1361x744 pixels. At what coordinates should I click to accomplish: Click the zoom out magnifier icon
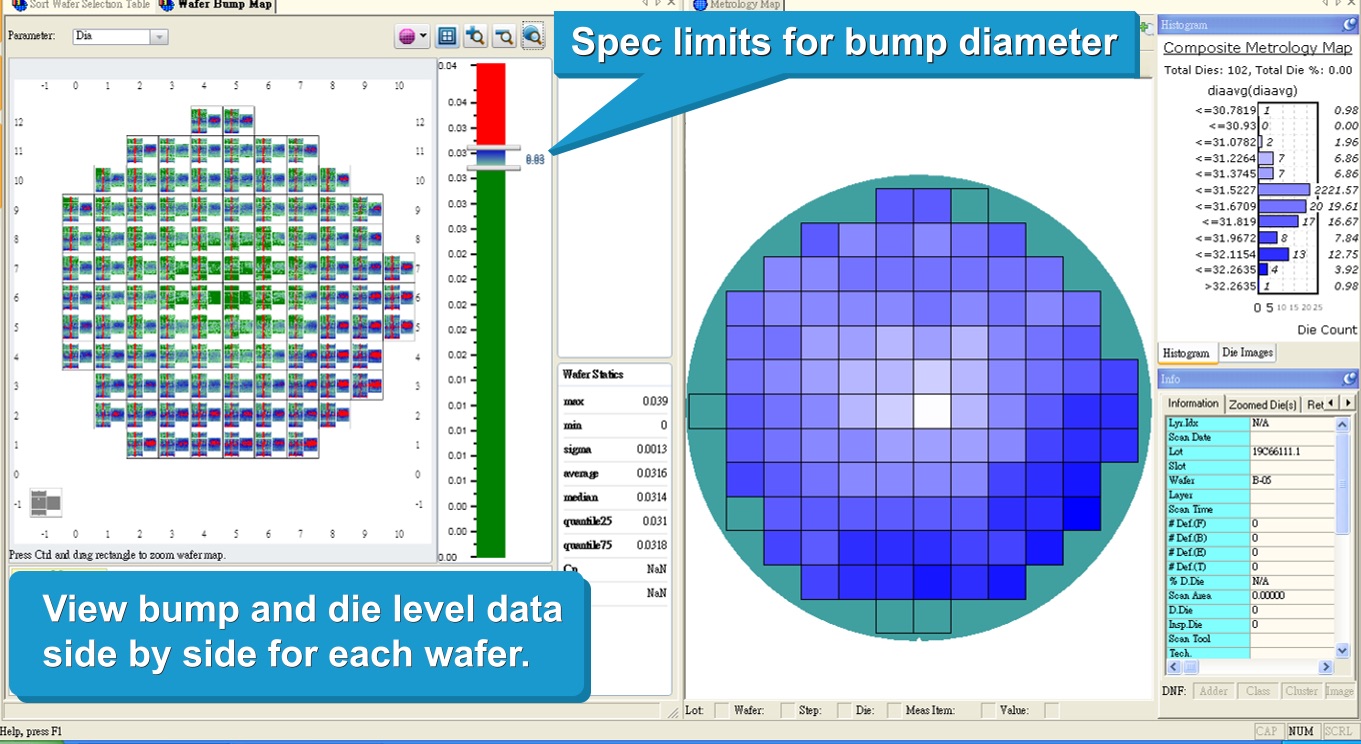pos(505,37)
